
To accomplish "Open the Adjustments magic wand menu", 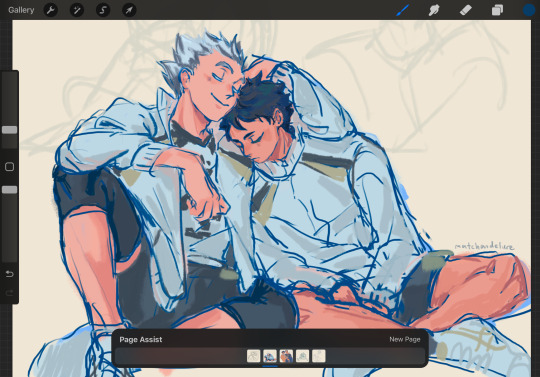I will pyautogui.click(x=77, y=10).
